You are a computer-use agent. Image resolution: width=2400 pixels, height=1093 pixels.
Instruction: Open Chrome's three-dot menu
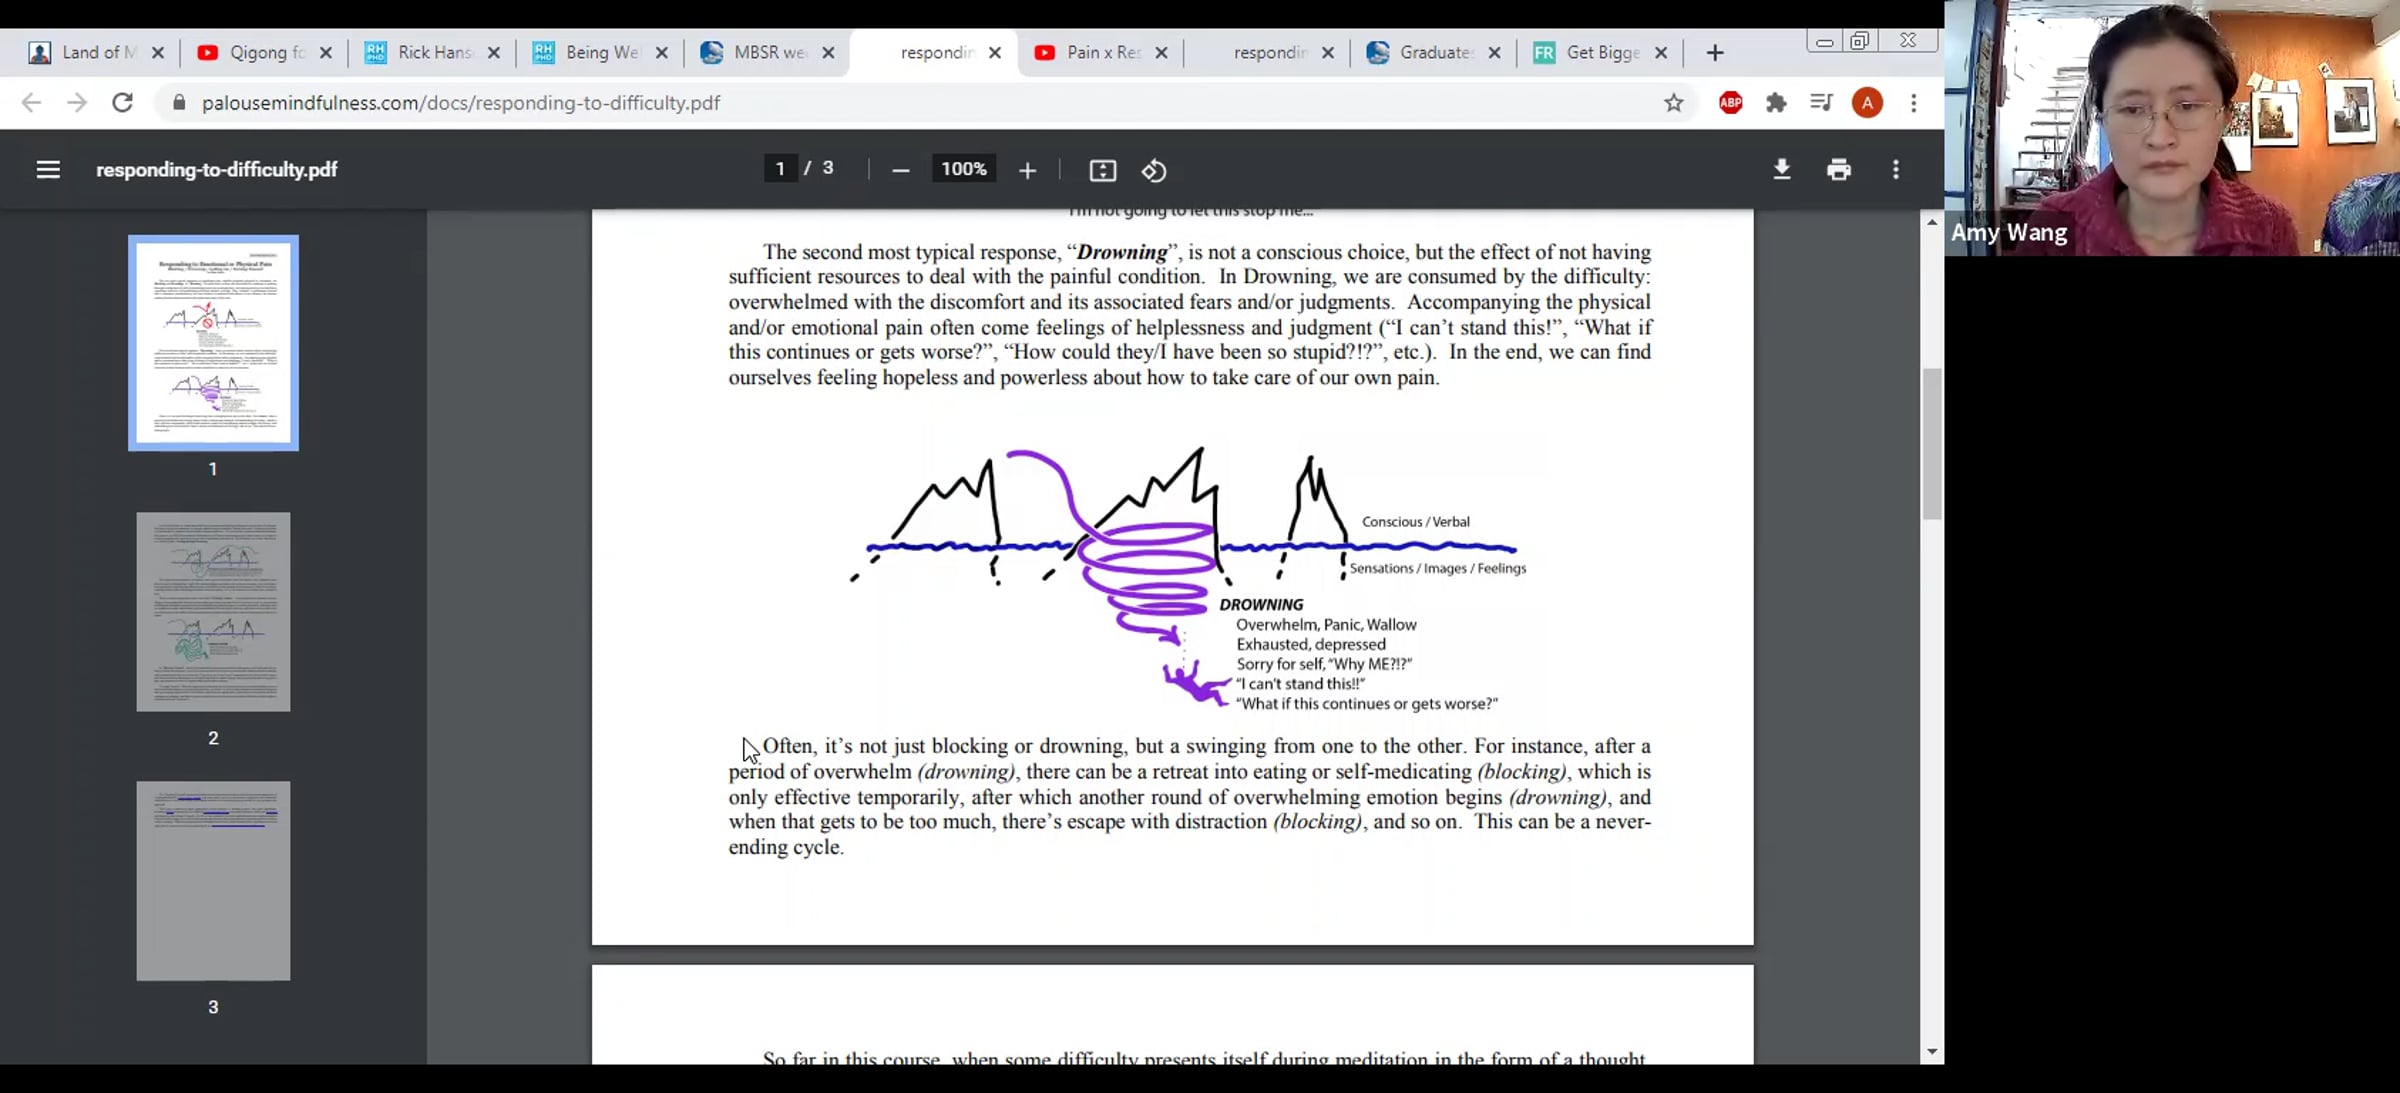(1913, 103)
